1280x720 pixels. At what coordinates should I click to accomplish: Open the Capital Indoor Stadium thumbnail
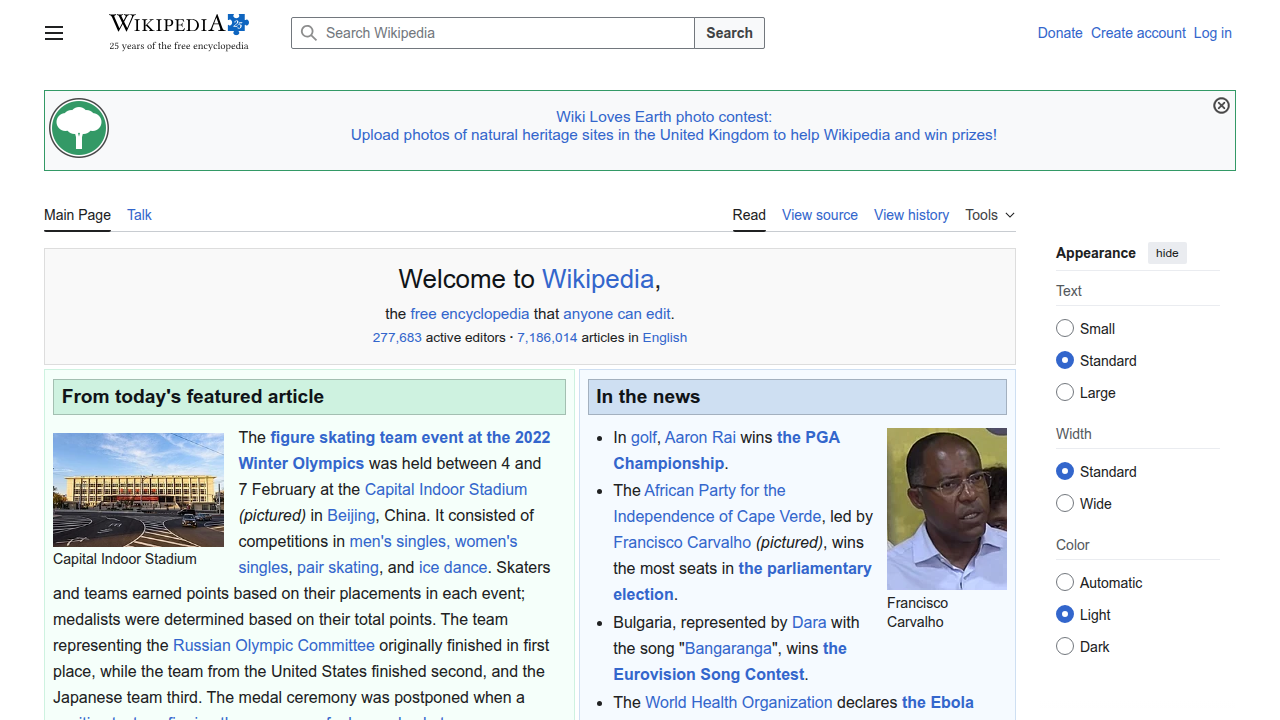[x=138, y=490]
